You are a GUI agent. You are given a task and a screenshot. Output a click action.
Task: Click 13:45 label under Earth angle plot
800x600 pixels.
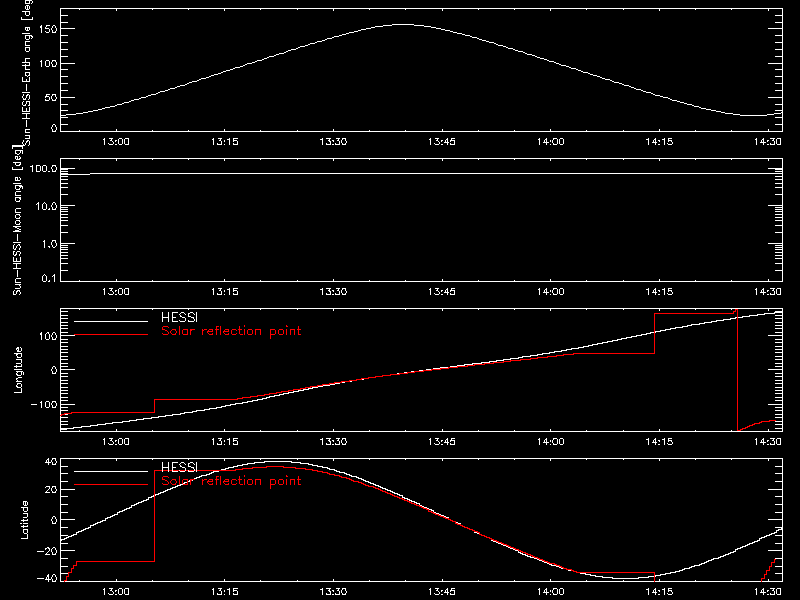(x=442, y=142)
